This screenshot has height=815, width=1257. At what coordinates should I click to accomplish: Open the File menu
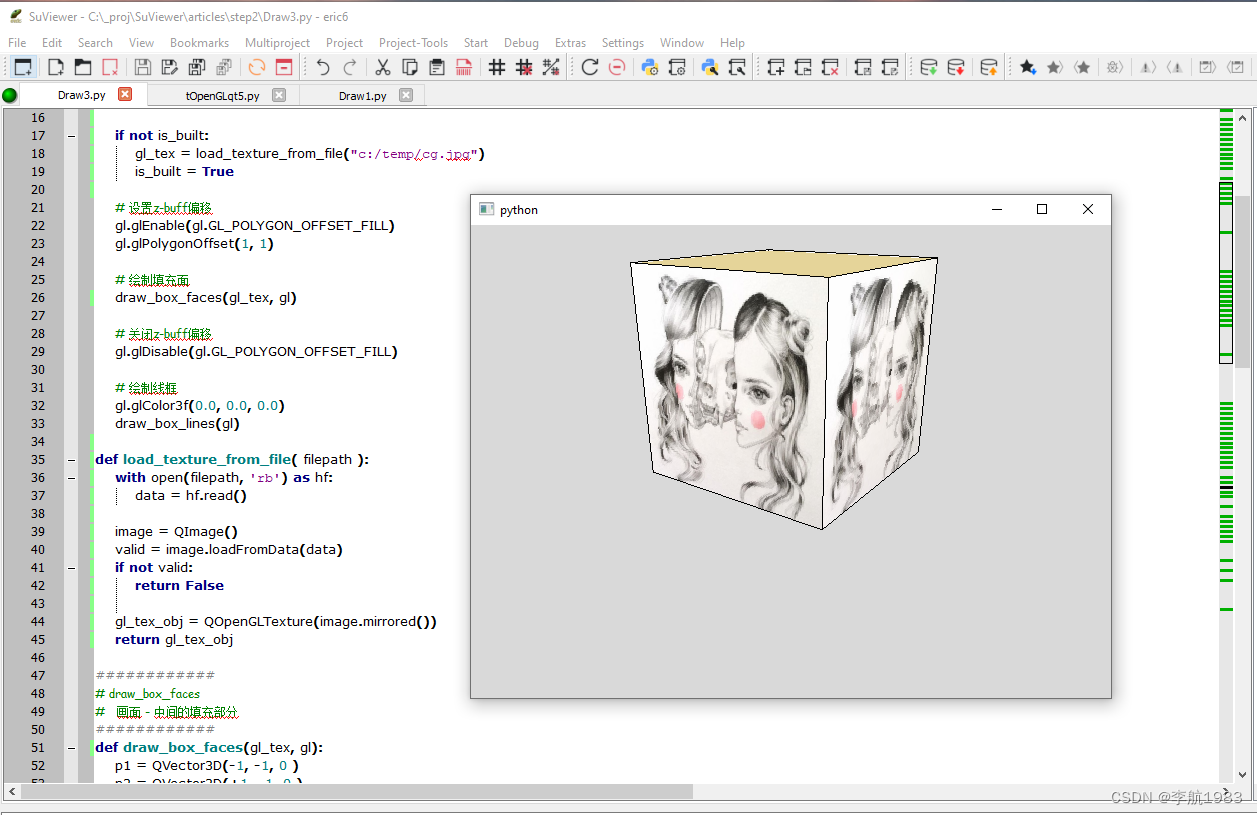(17, 43)
